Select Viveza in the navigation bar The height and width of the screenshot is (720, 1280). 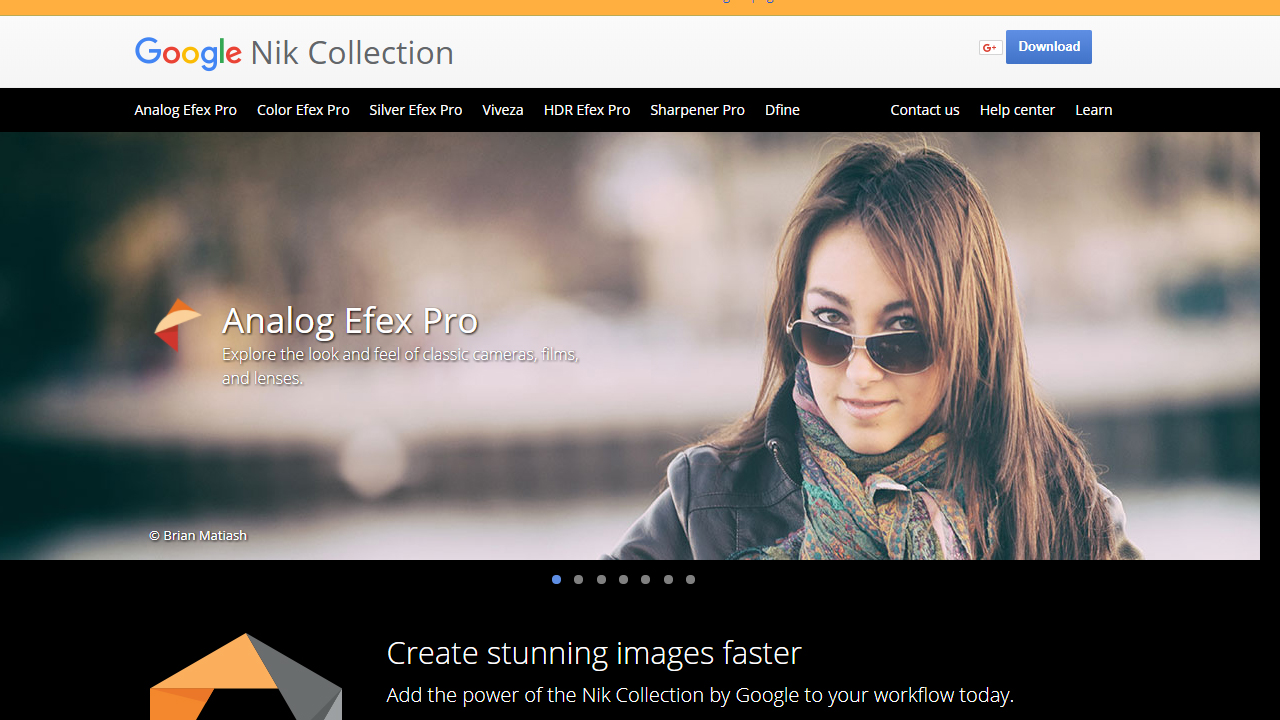coord(503,110)
